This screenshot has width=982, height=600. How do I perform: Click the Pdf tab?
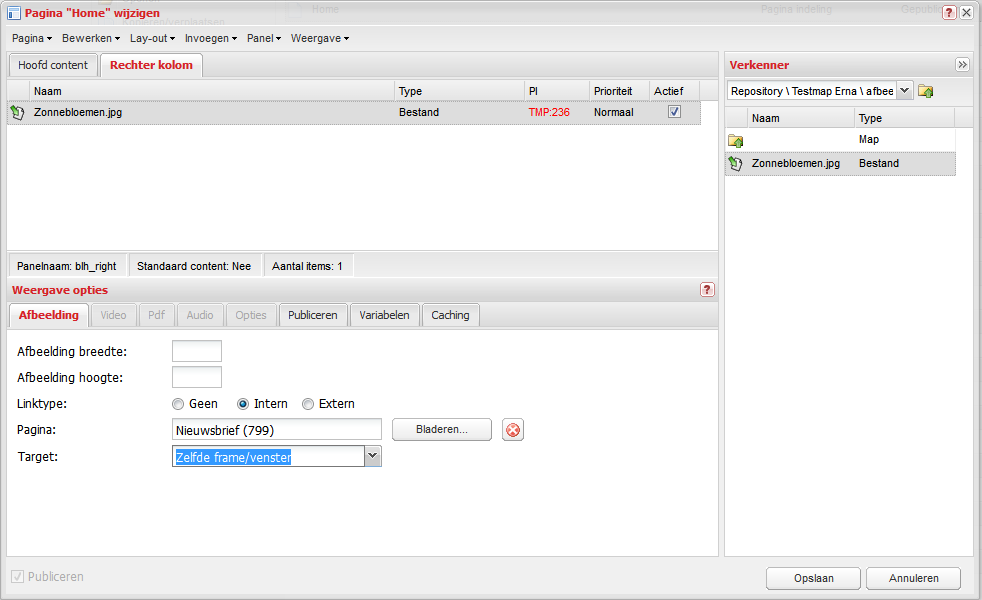point(157,315)
